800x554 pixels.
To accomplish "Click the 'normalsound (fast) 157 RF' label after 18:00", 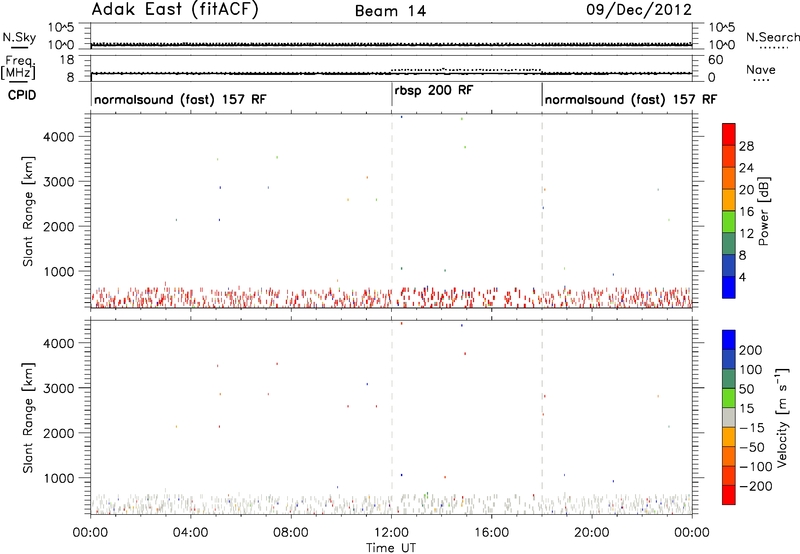I will tap(631, 99).
